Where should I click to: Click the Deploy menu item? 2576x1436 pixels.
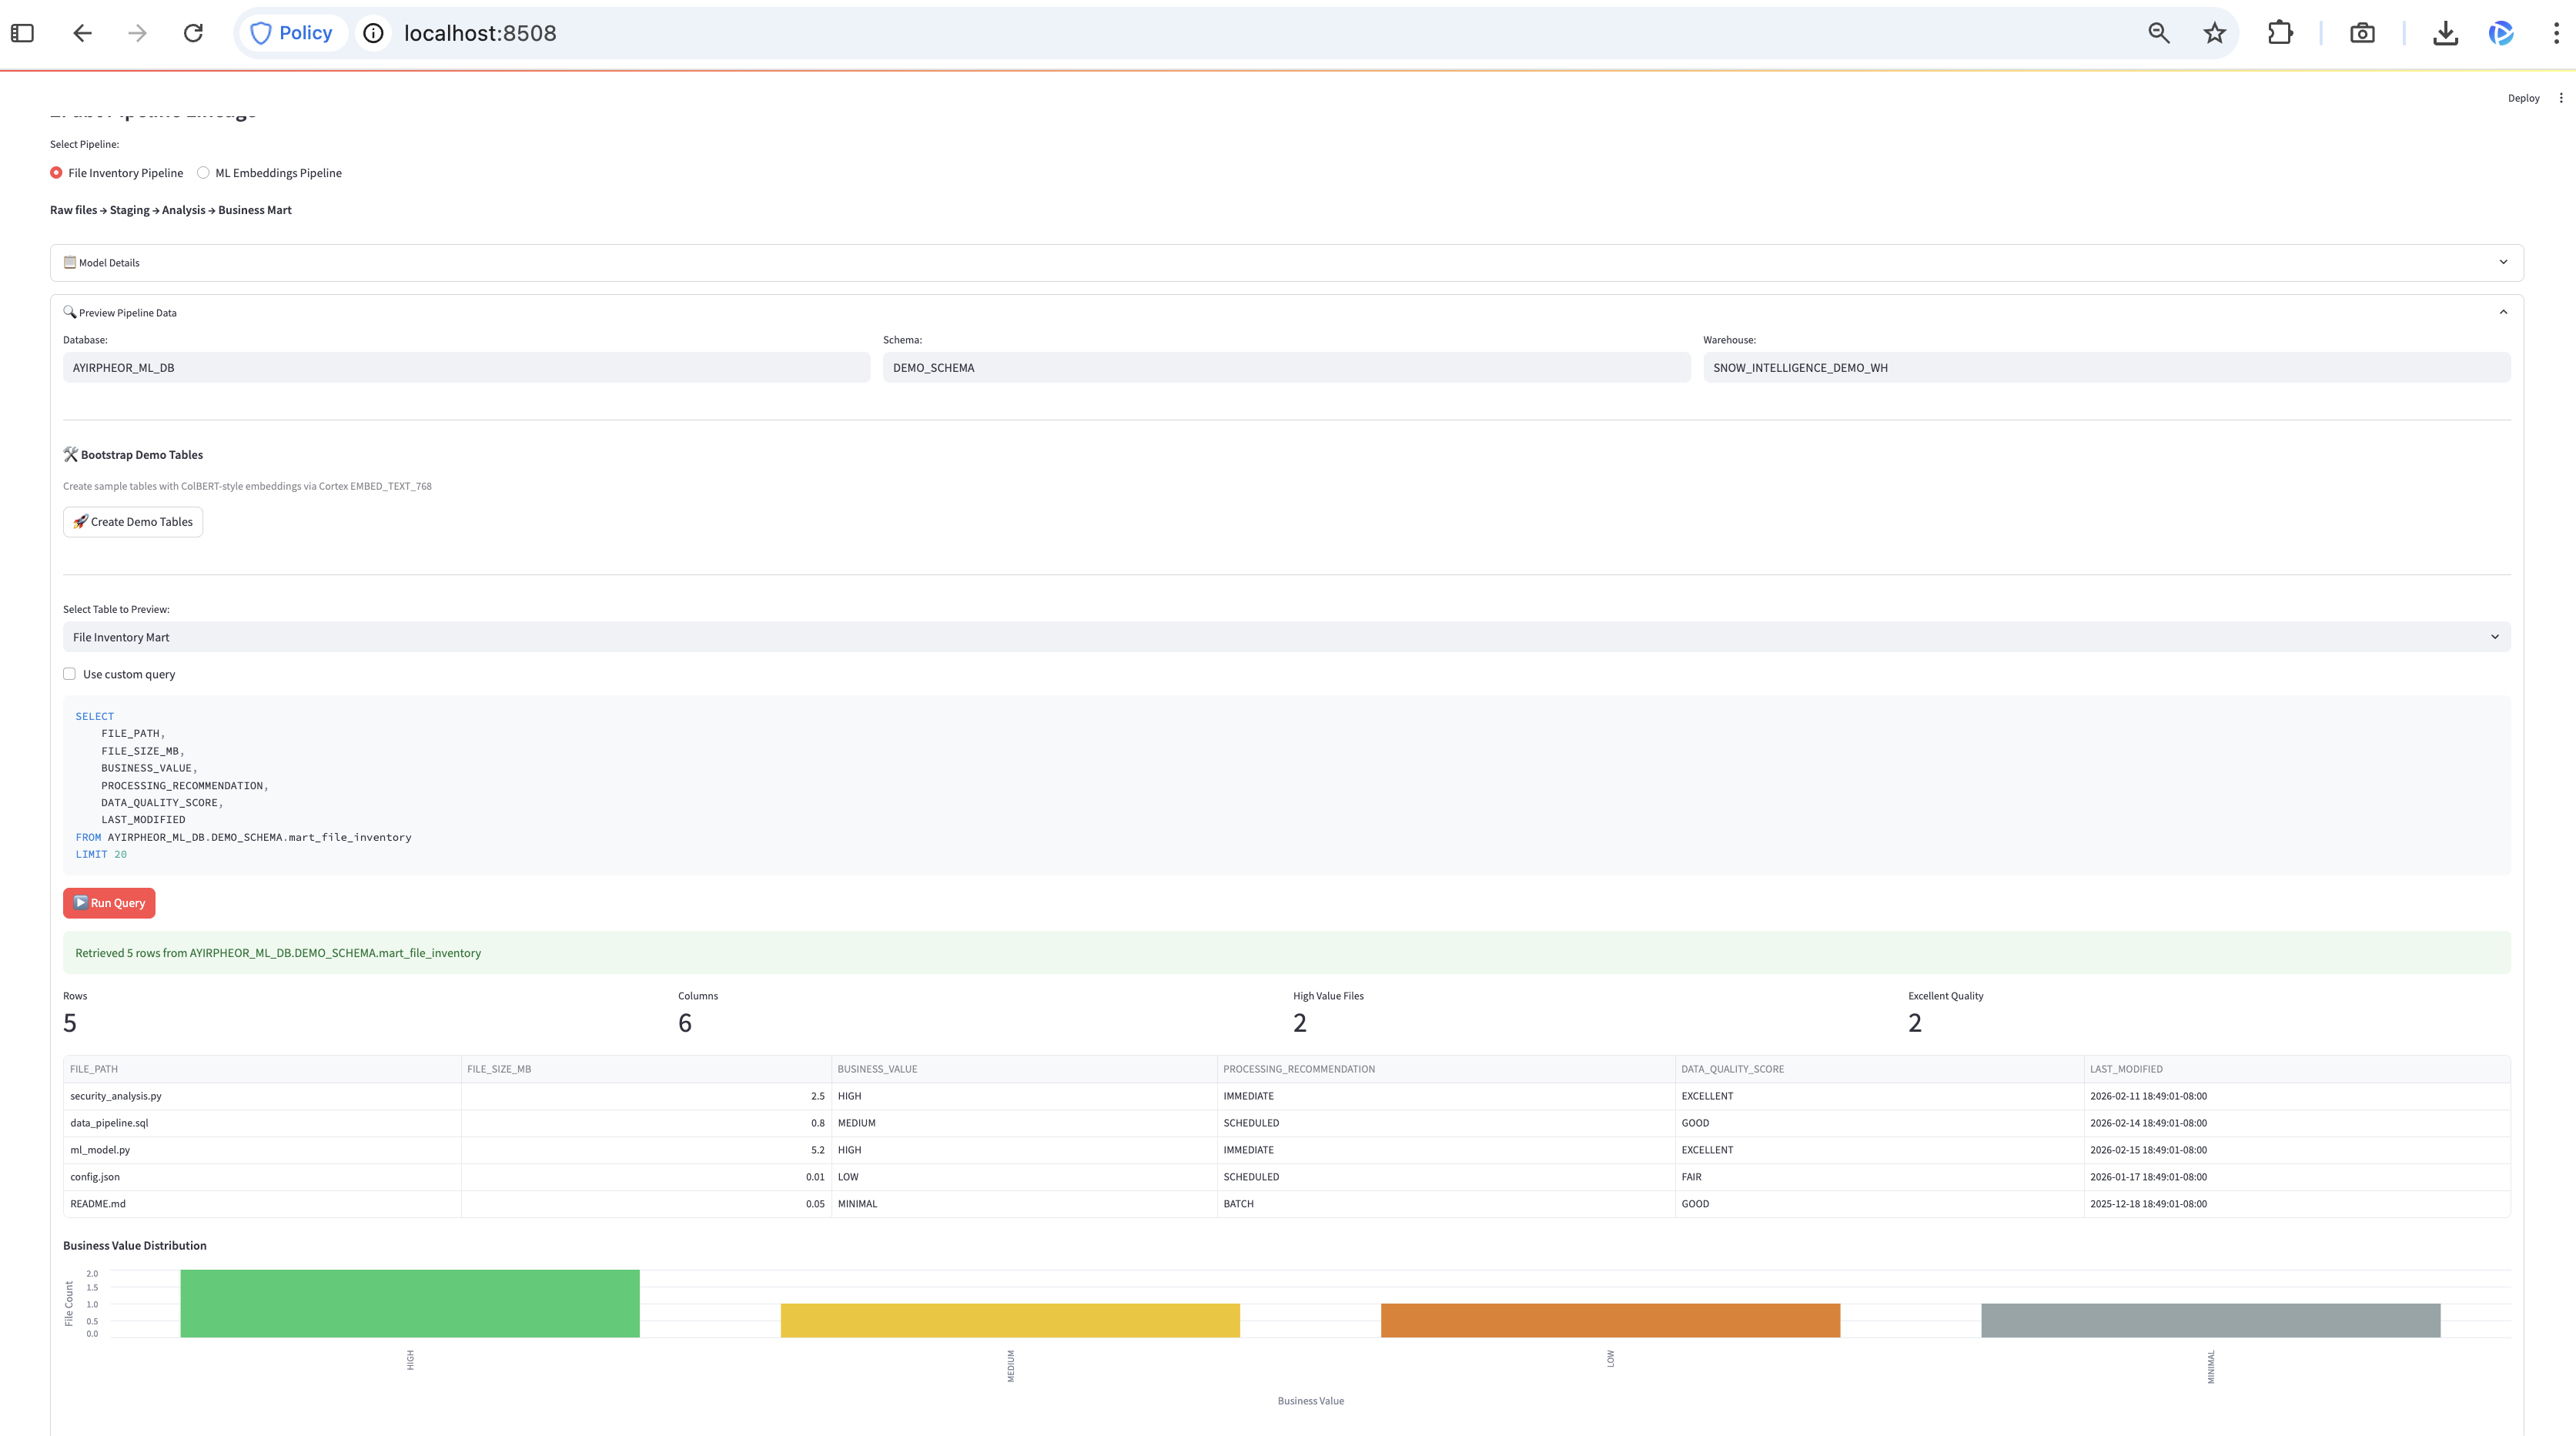pyautogui.click(x=2523, y=98)
